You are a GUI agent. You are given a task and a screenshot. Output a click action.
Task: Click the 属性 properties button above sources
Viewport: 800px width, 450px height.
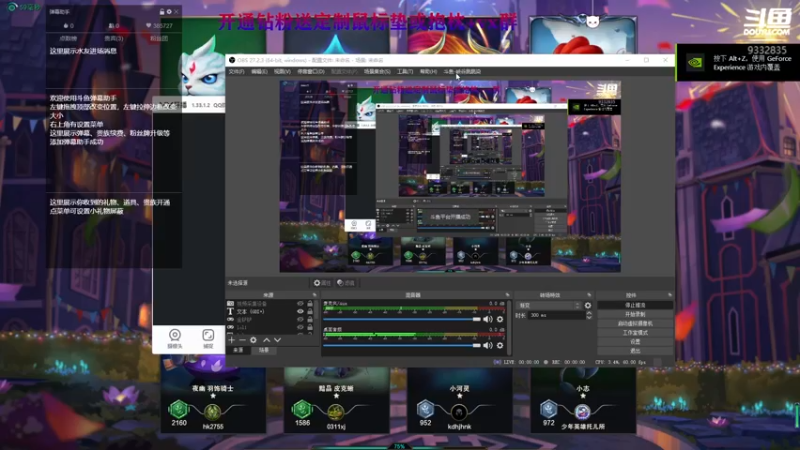click(x=322, y=283)
